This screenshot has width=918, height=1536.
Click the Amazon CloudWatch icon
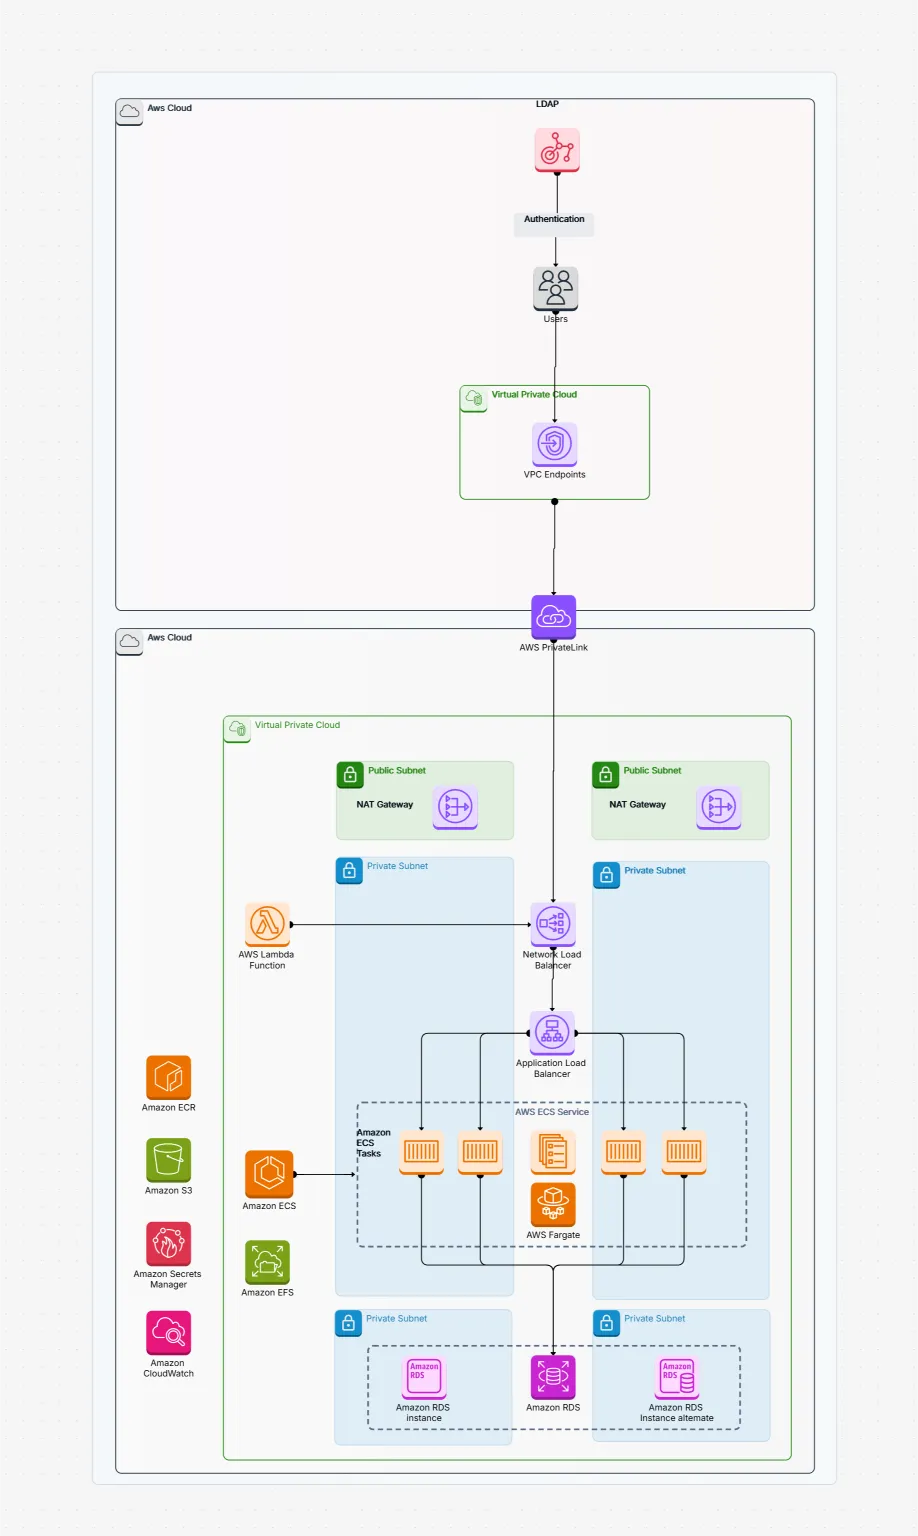pos(168,1332)
